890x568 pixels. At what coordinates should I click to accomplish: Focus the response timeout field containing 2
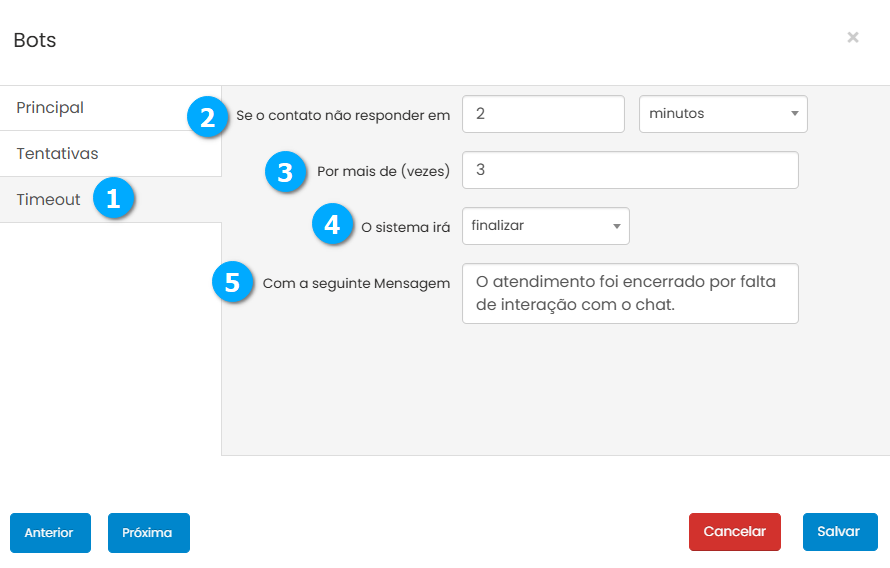point(543,114)
